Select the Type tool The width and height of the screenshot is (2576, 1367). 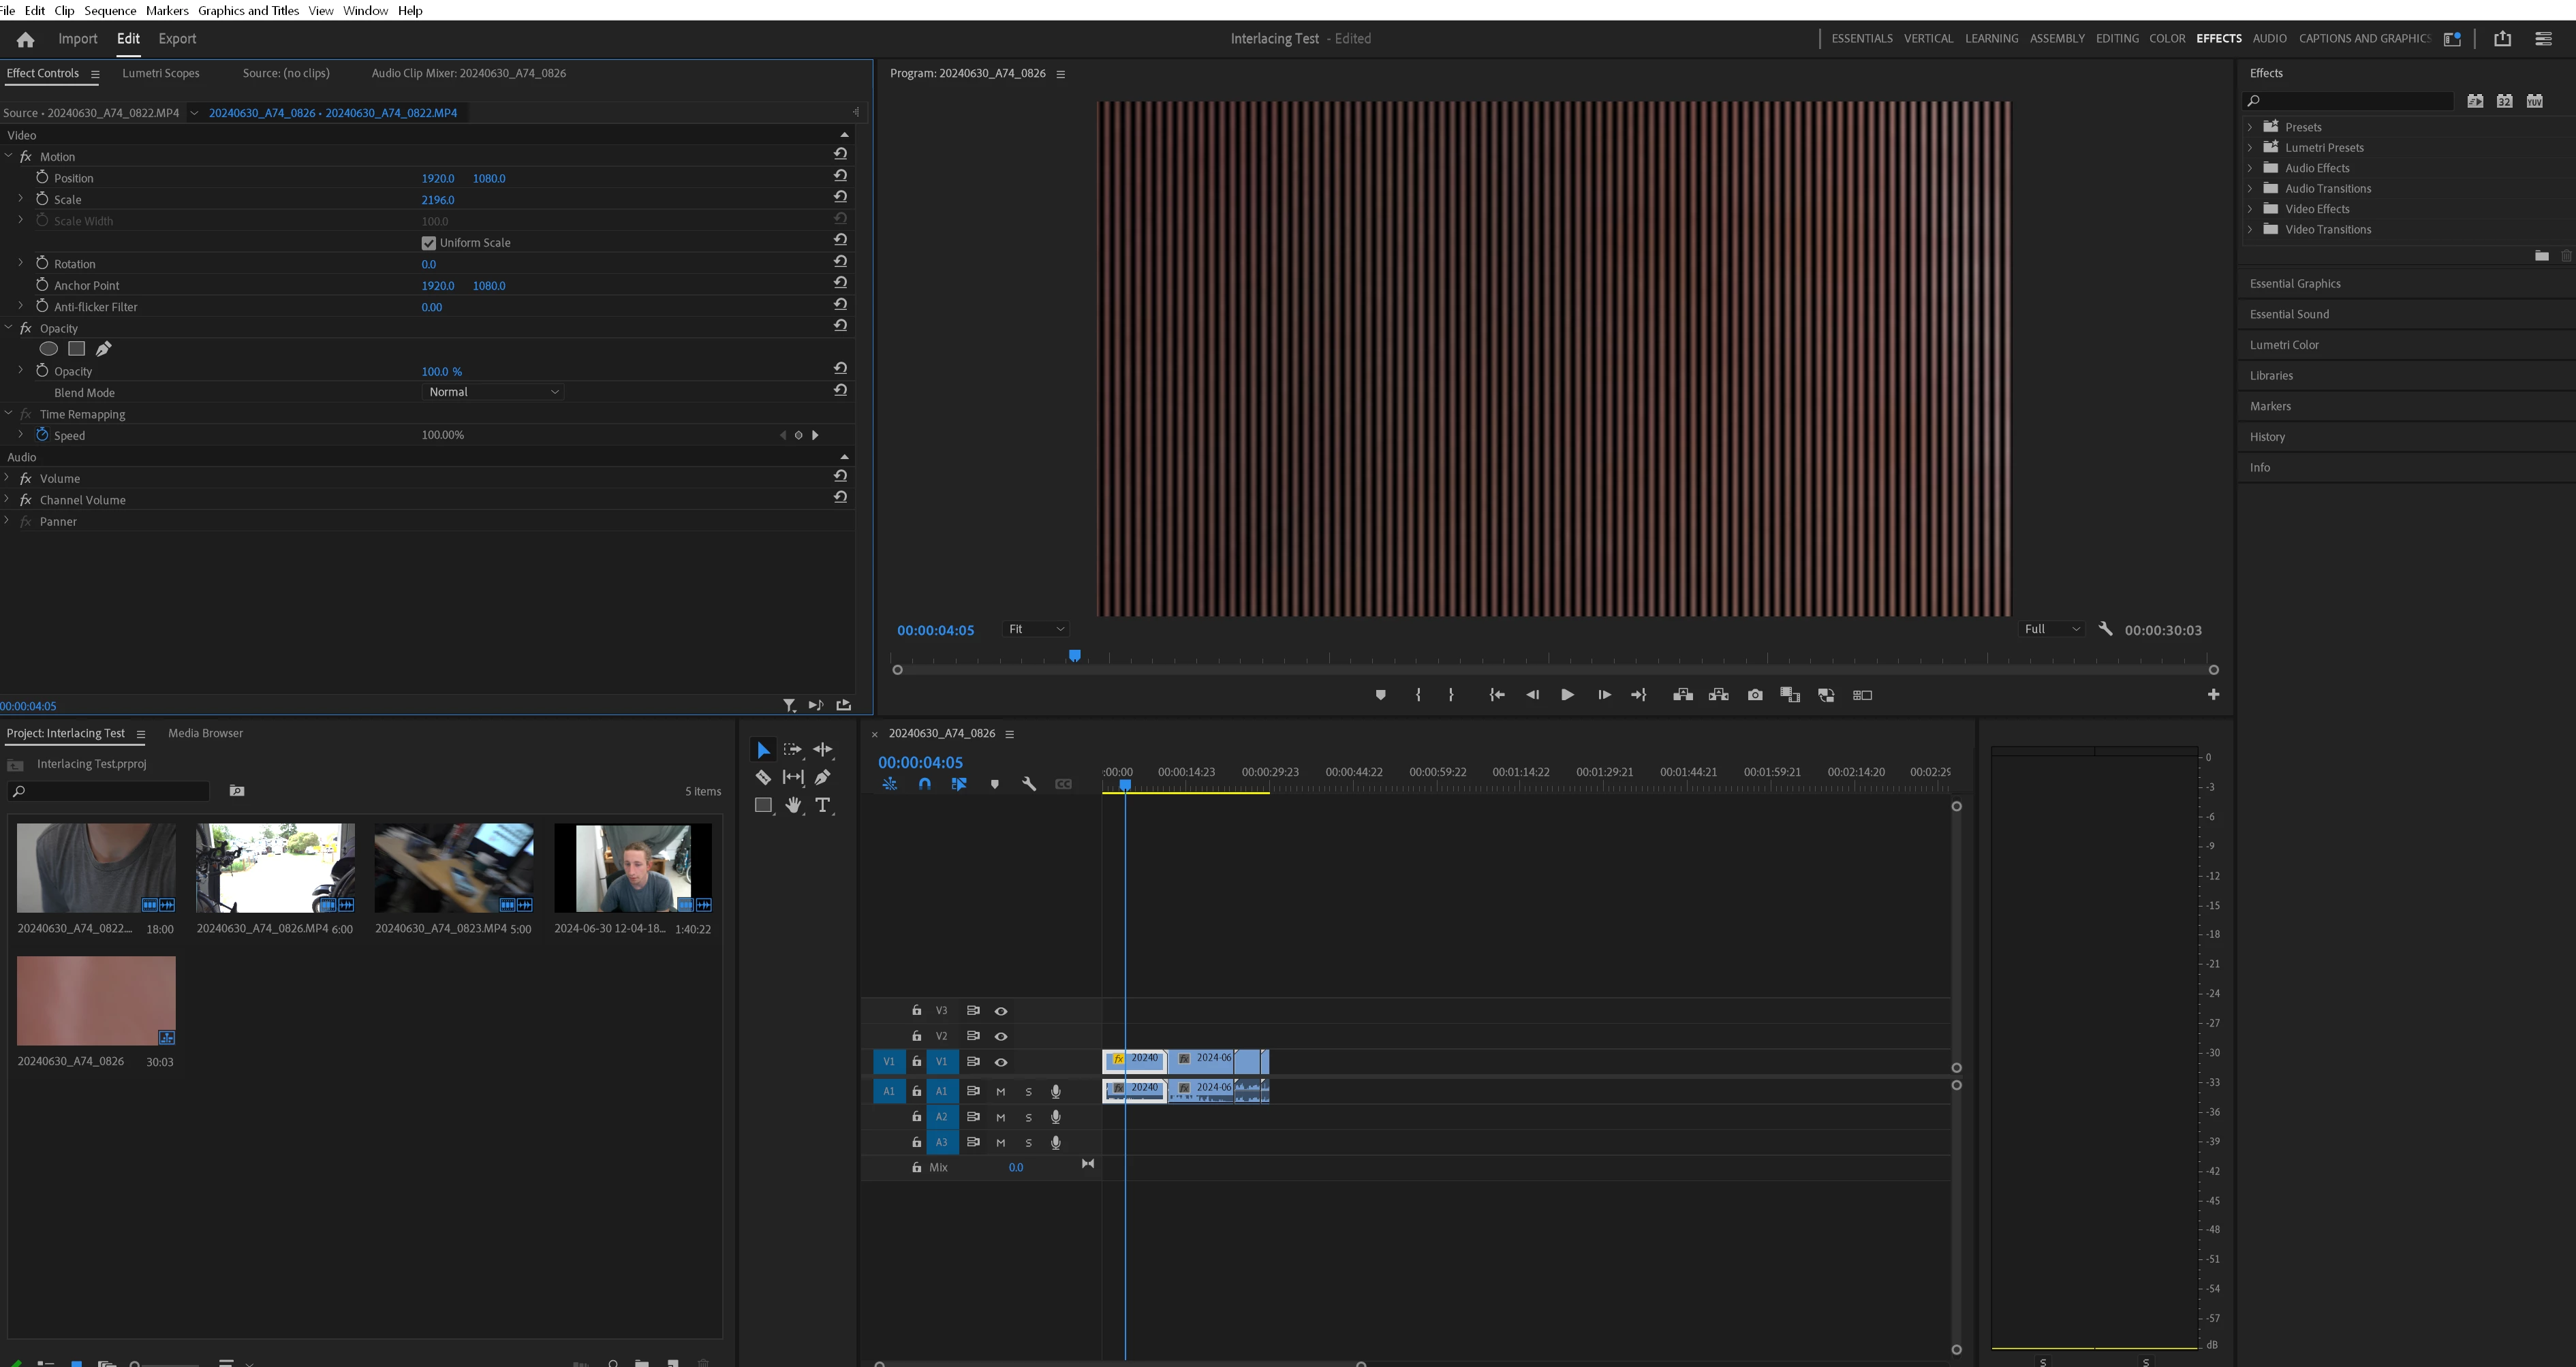[x=822, y=805]
